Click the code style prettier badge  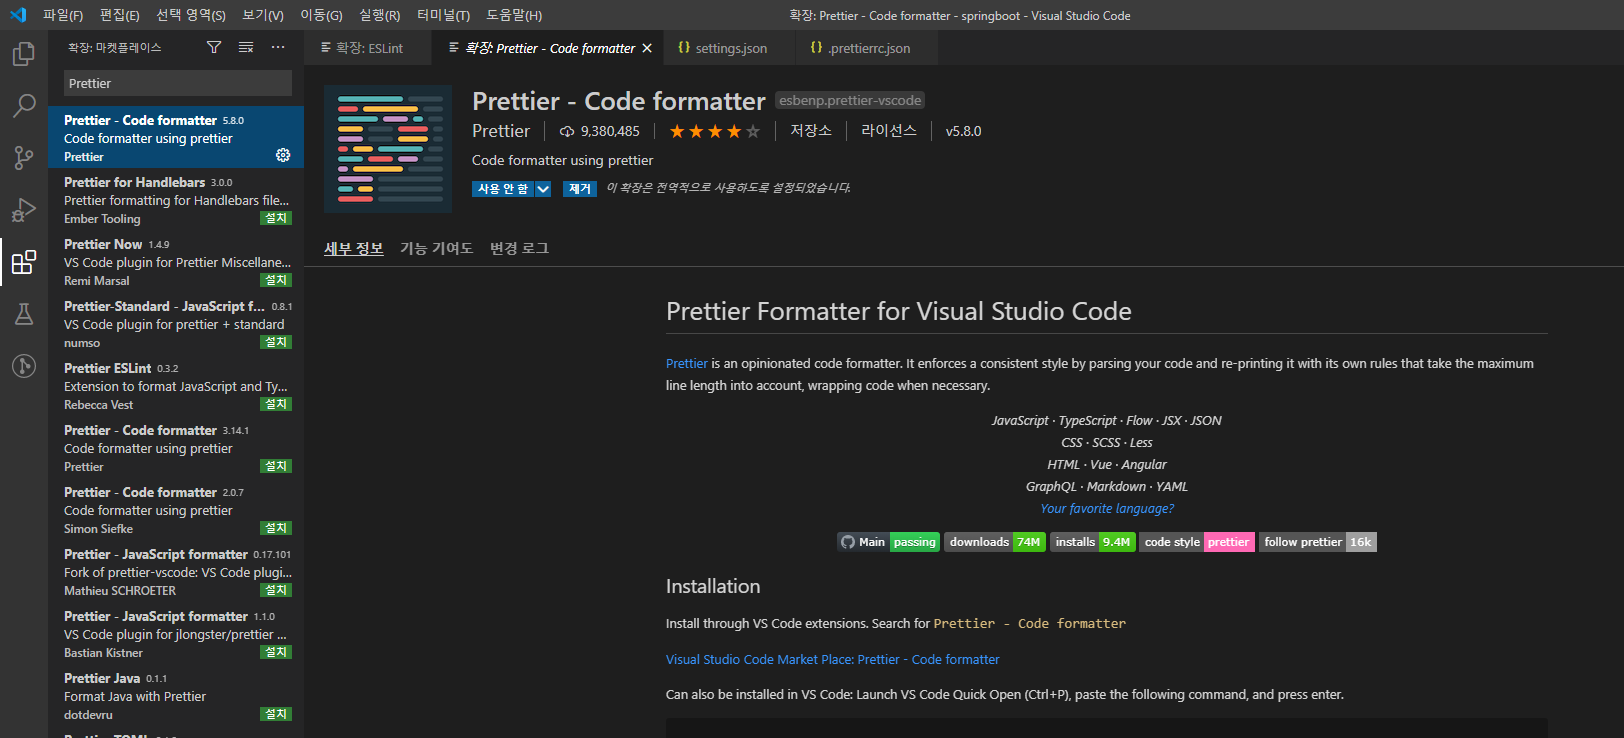point(1196,542)
